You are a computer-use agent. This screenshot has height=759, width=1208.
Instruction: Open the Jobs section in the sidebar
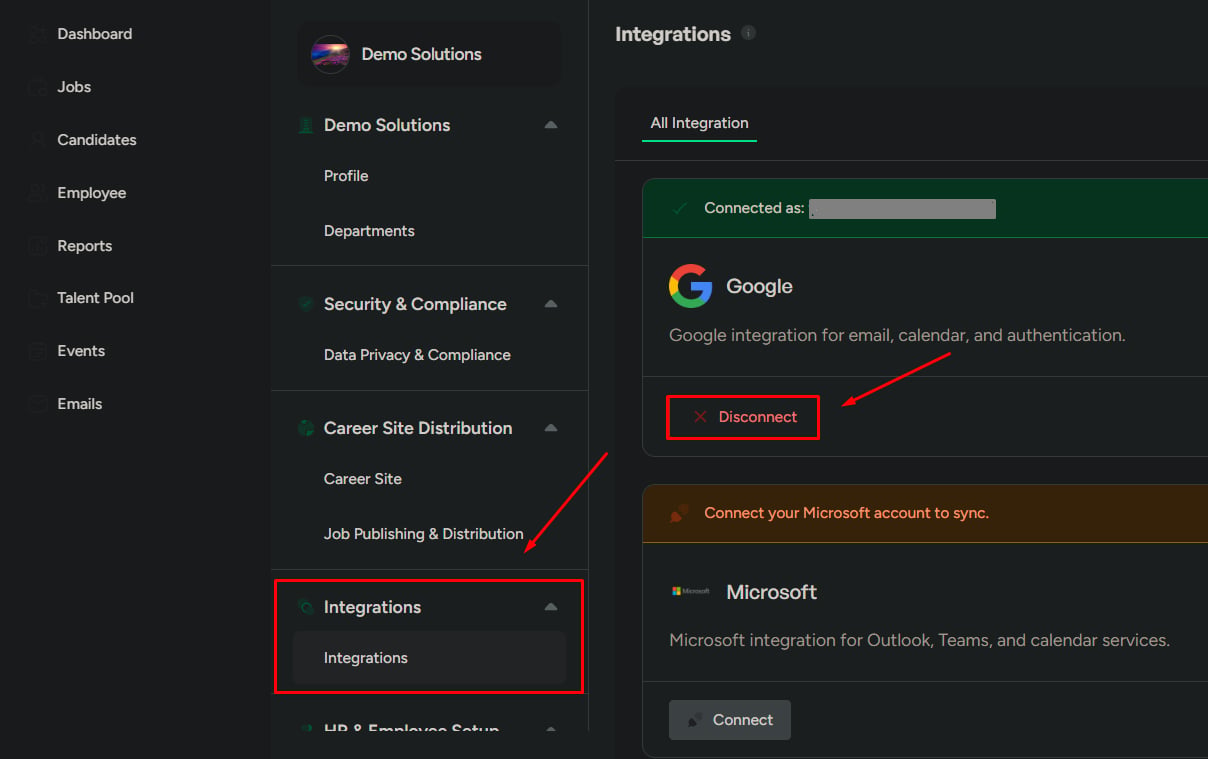74,87
